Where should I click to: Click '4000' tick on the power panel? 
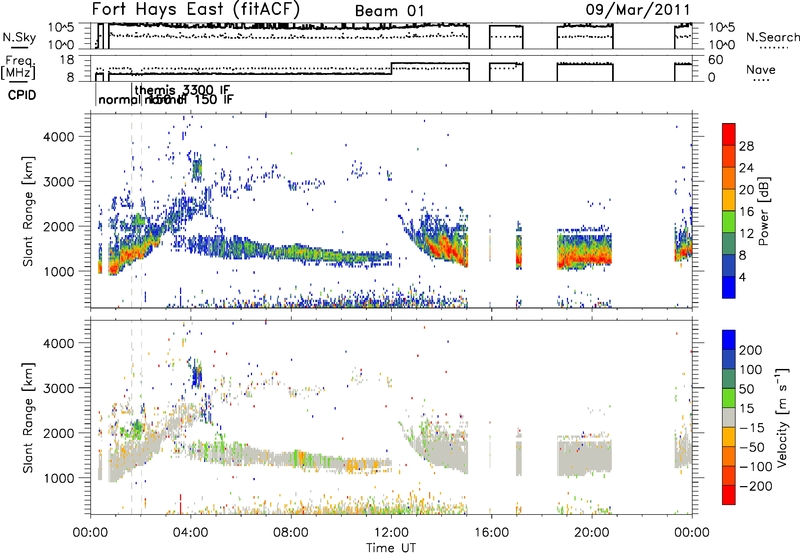point(58,137)
